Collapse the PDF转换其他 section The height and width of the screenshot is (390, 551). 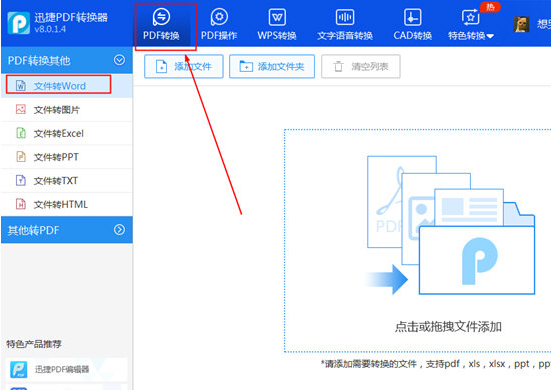tap(67, 60)
